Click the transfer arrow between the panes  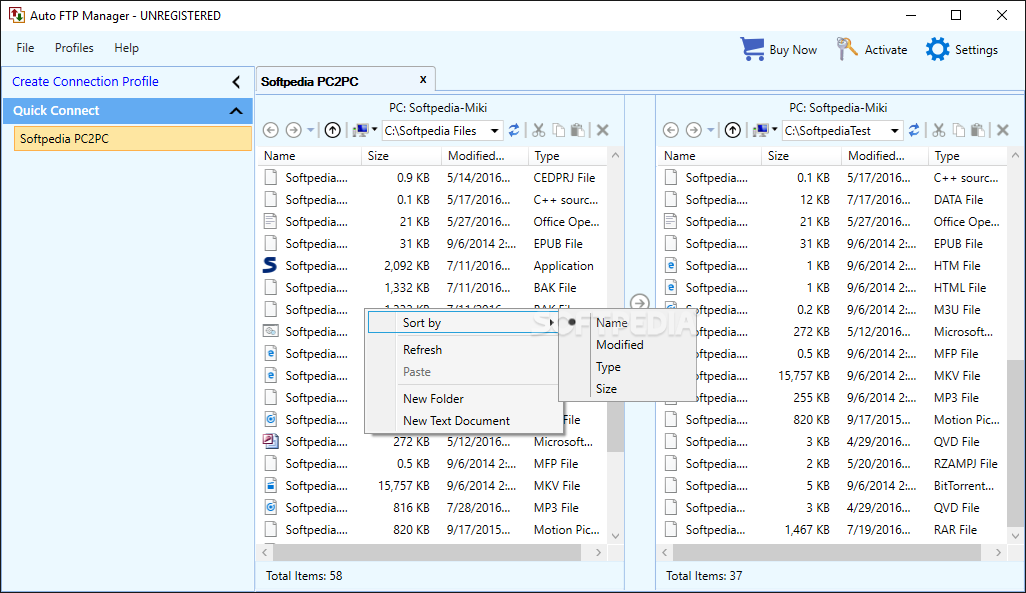point(640,303)
